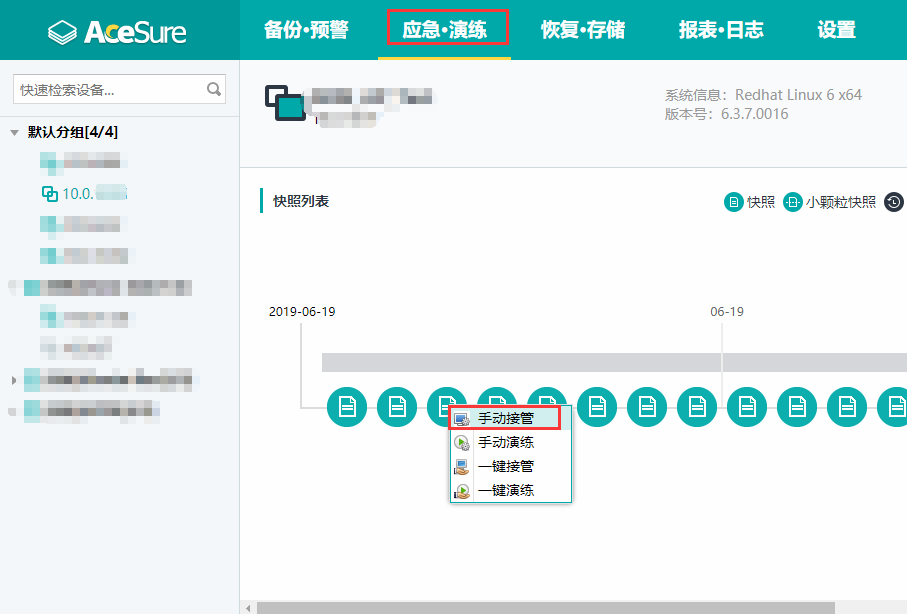The width and height of the screenshot is (907, 614).
Task: Open the dark snapshot history clock icon
Action: click(x=893, y=201)
